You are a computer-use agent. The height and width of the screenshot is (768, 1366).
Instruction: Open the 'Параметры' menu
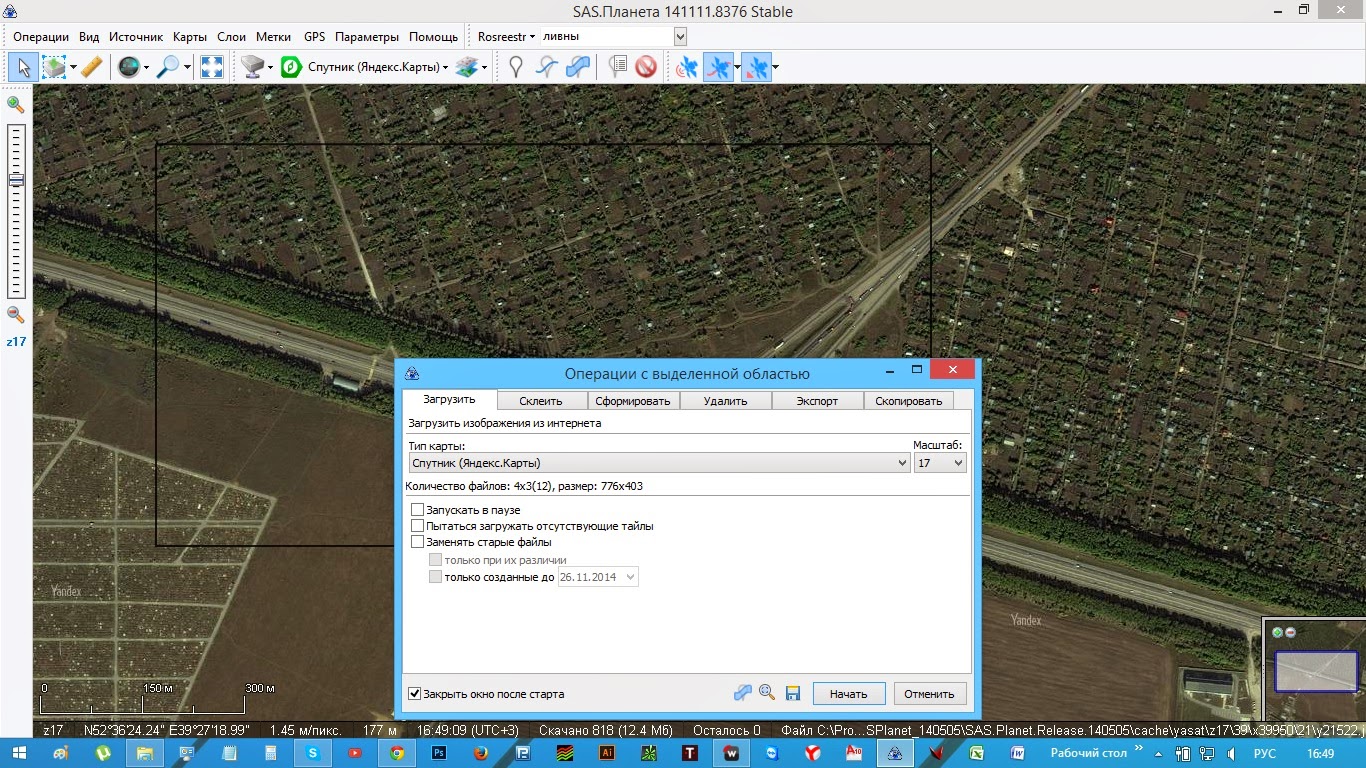367,36
